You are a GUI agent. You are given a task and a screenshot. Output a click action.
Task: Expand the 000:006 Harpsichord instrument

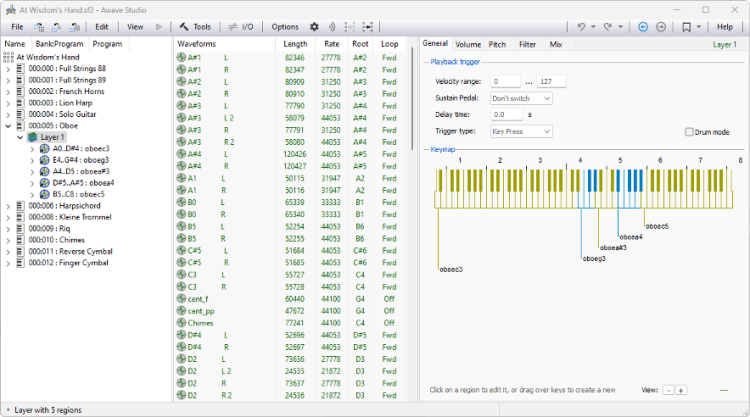tap(9, 206)
